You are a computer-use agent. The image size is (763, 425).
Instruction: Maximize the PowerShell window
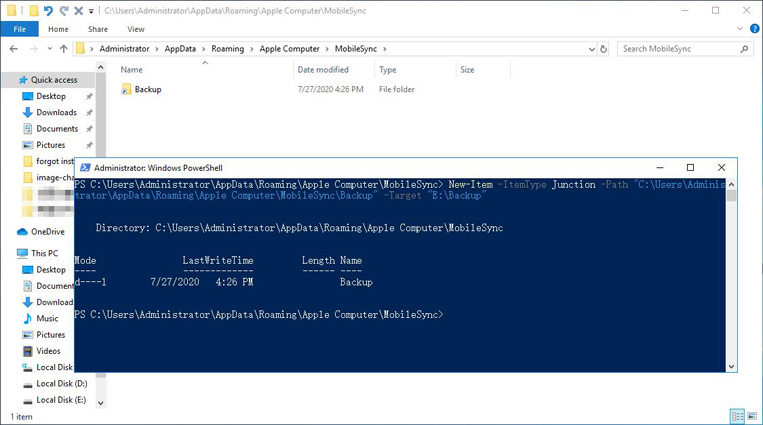tap(690, 167)
